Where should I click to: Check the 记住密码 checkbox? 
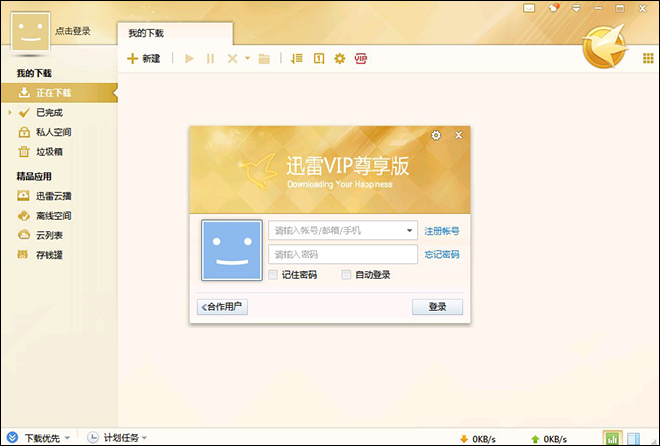[273, 275]
